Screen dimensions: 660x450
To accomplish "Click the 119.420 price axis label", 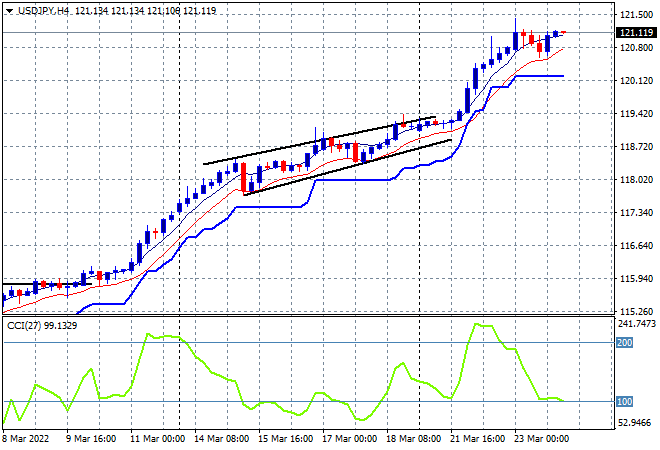I will (636, 114).
